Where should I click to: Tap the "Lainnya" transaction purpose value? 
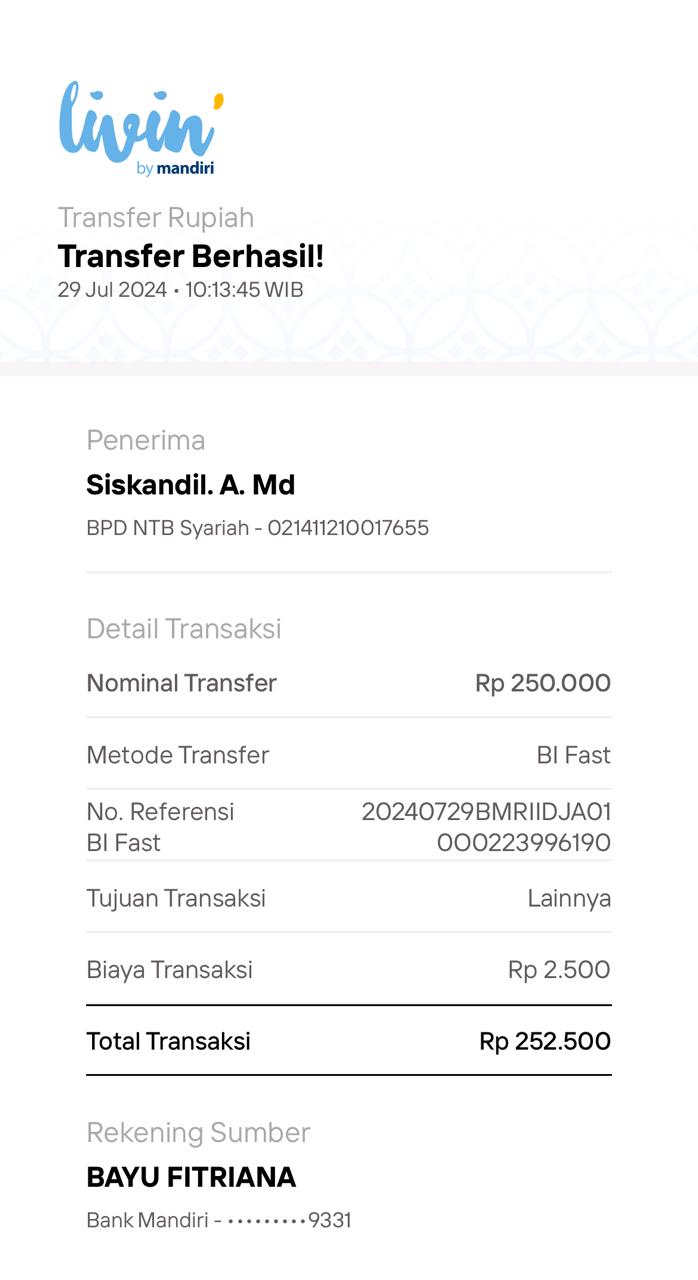(569, 898)
